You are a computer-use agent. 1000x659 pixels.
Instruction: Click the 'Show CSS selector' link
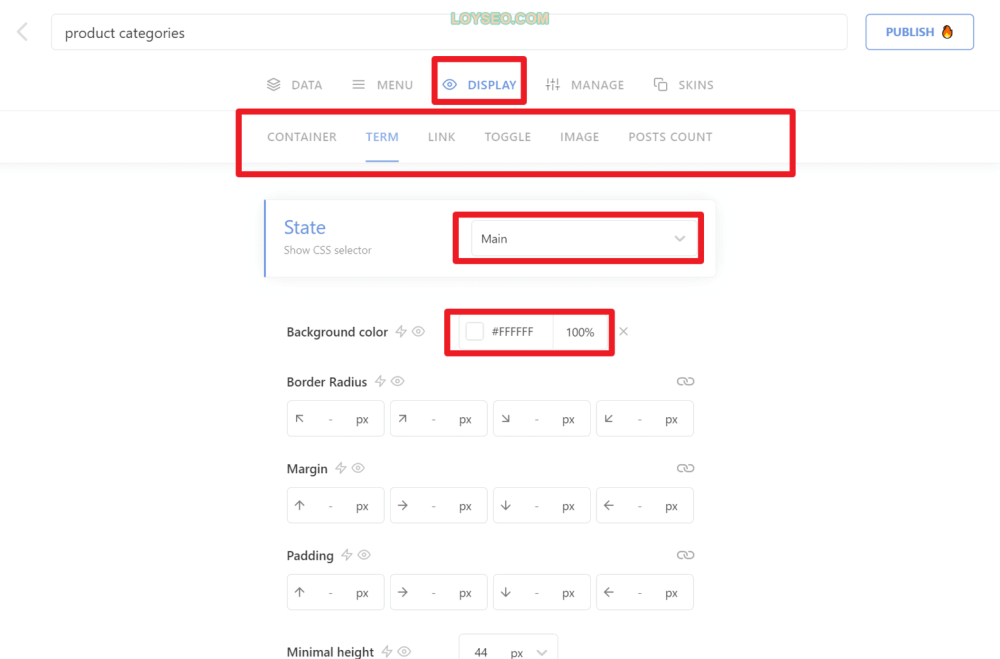point(328,250)
